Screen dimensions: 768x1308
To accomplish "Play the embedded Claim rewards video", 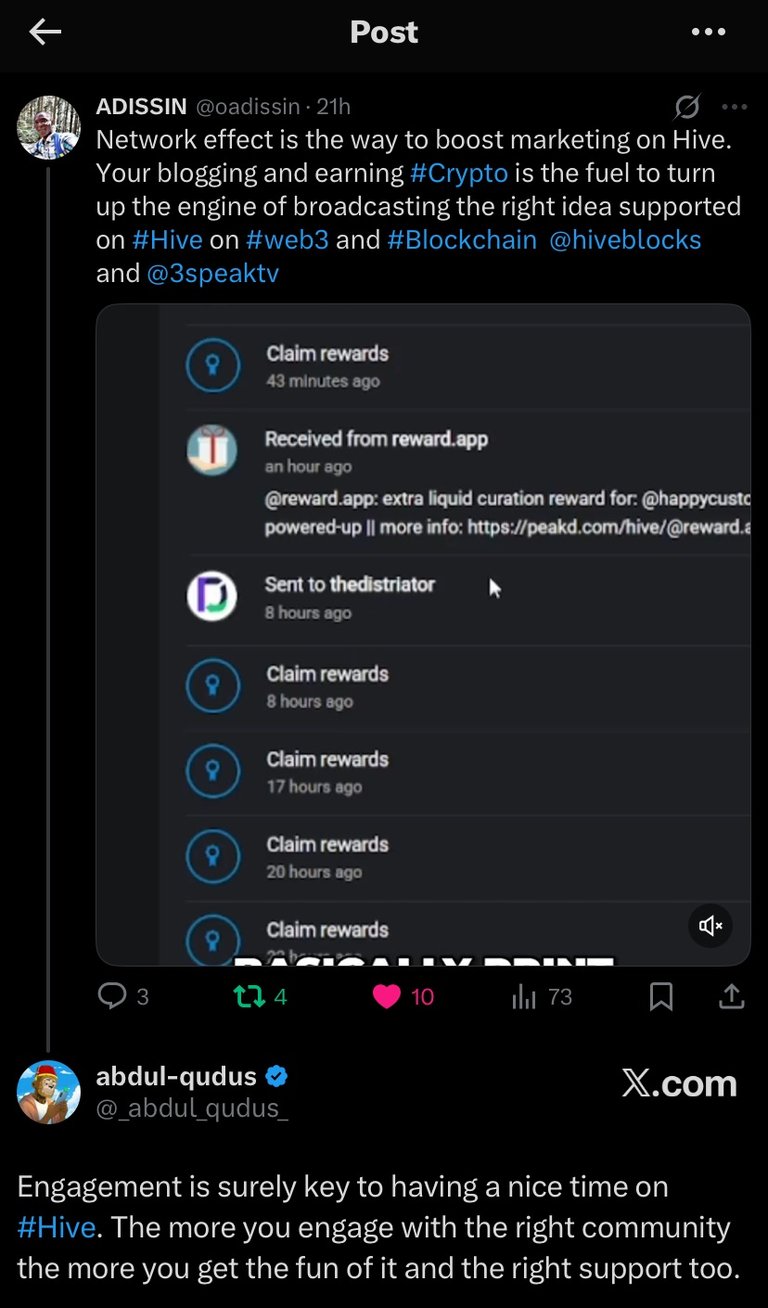I will click(423, 634).
